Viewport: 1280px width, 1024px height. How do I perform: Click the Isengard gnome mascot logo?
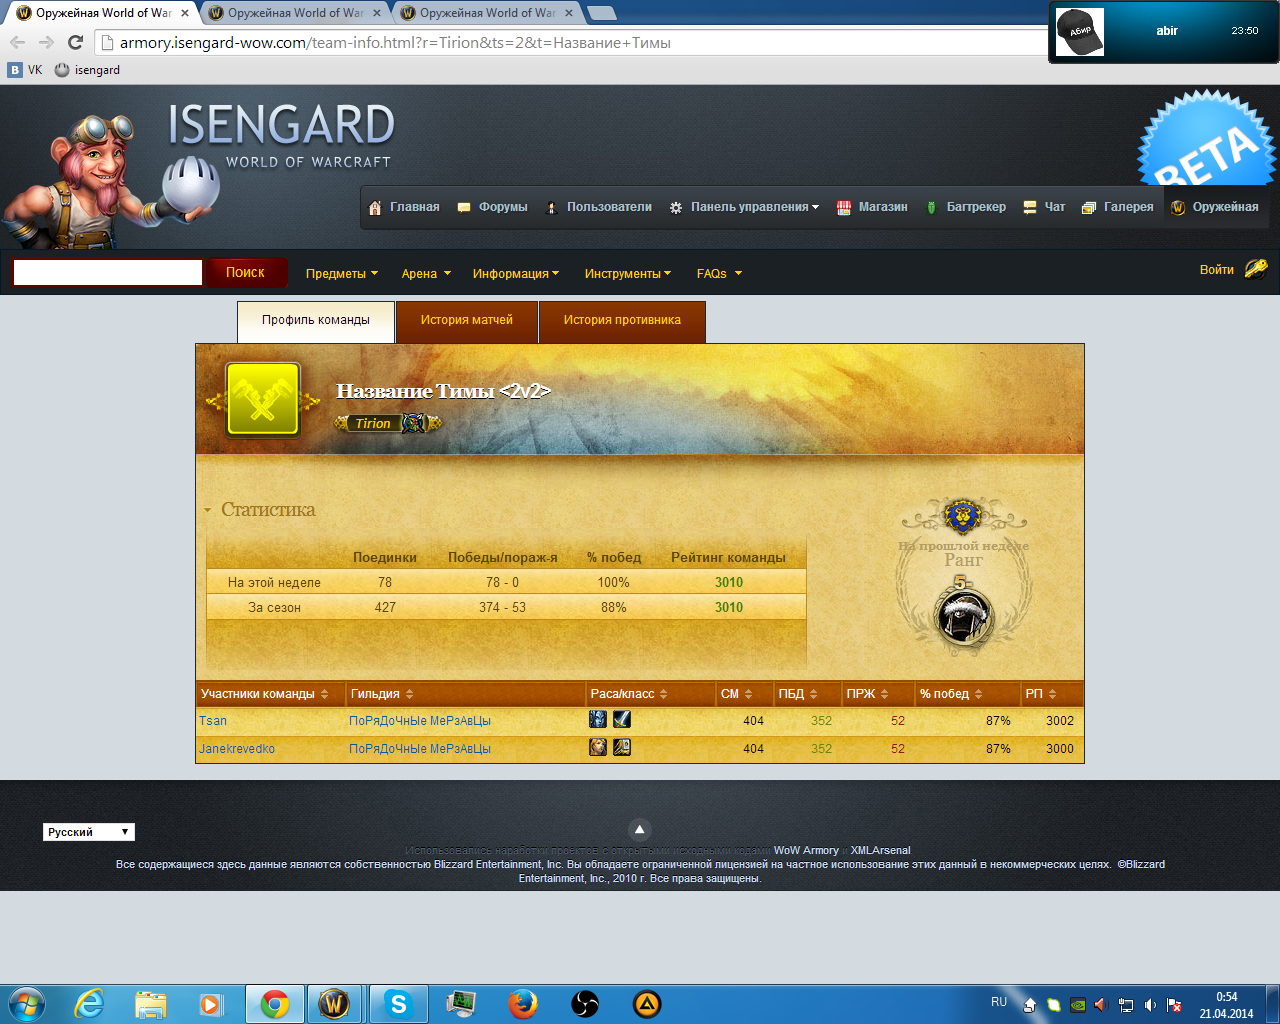(x=110, y=180)
